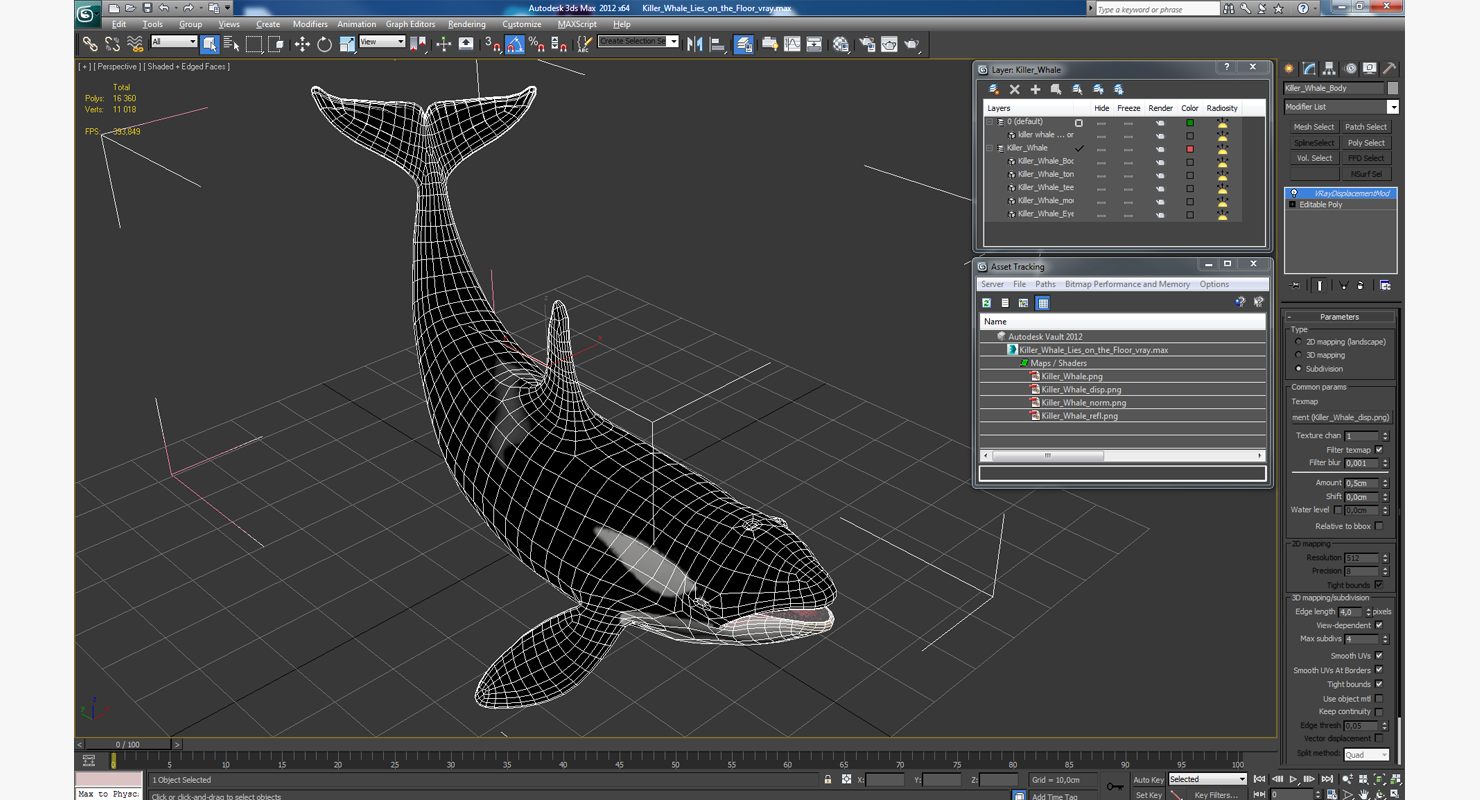The height and width of the screenshot is (800, 1480).
Task: Open the Rendering menu
Action: [x=467, y=24]
